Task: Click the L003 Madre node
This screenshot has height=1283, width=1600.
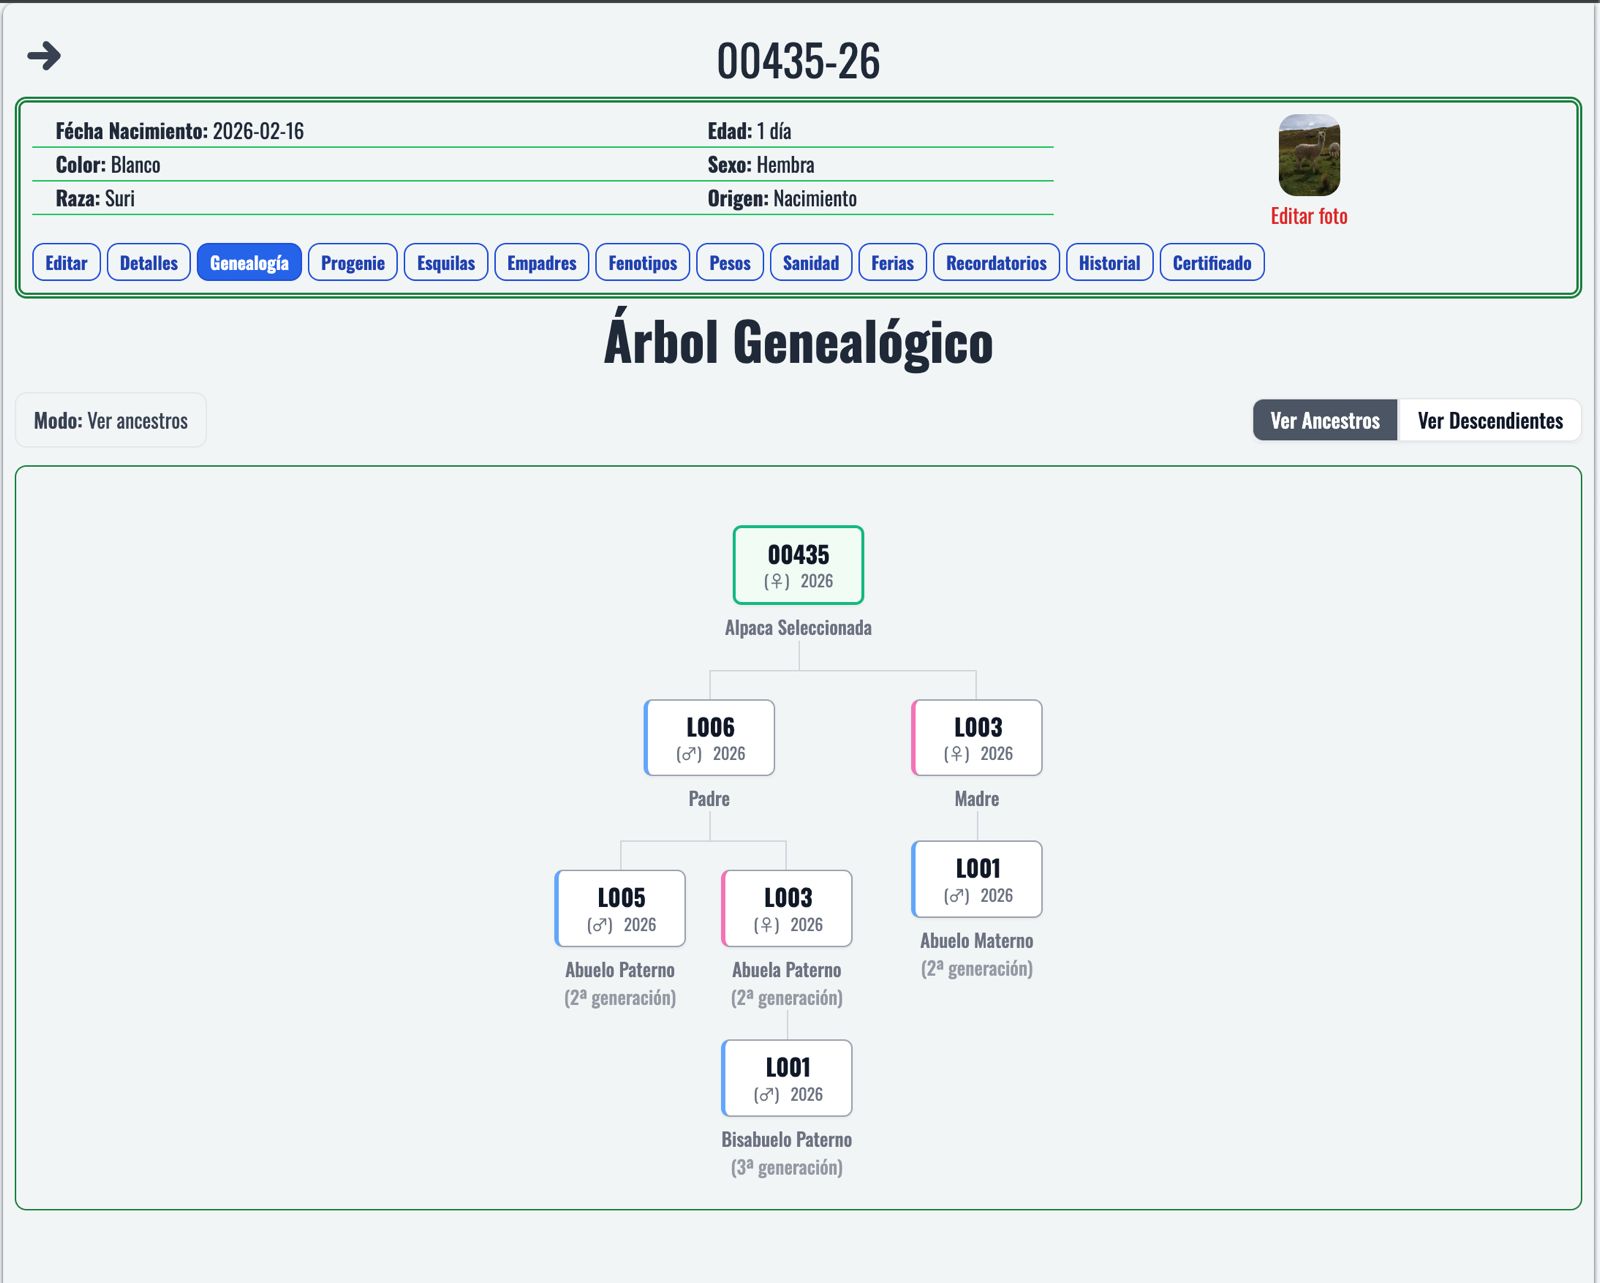Action: pyautogui.click(x=977, y=738)
